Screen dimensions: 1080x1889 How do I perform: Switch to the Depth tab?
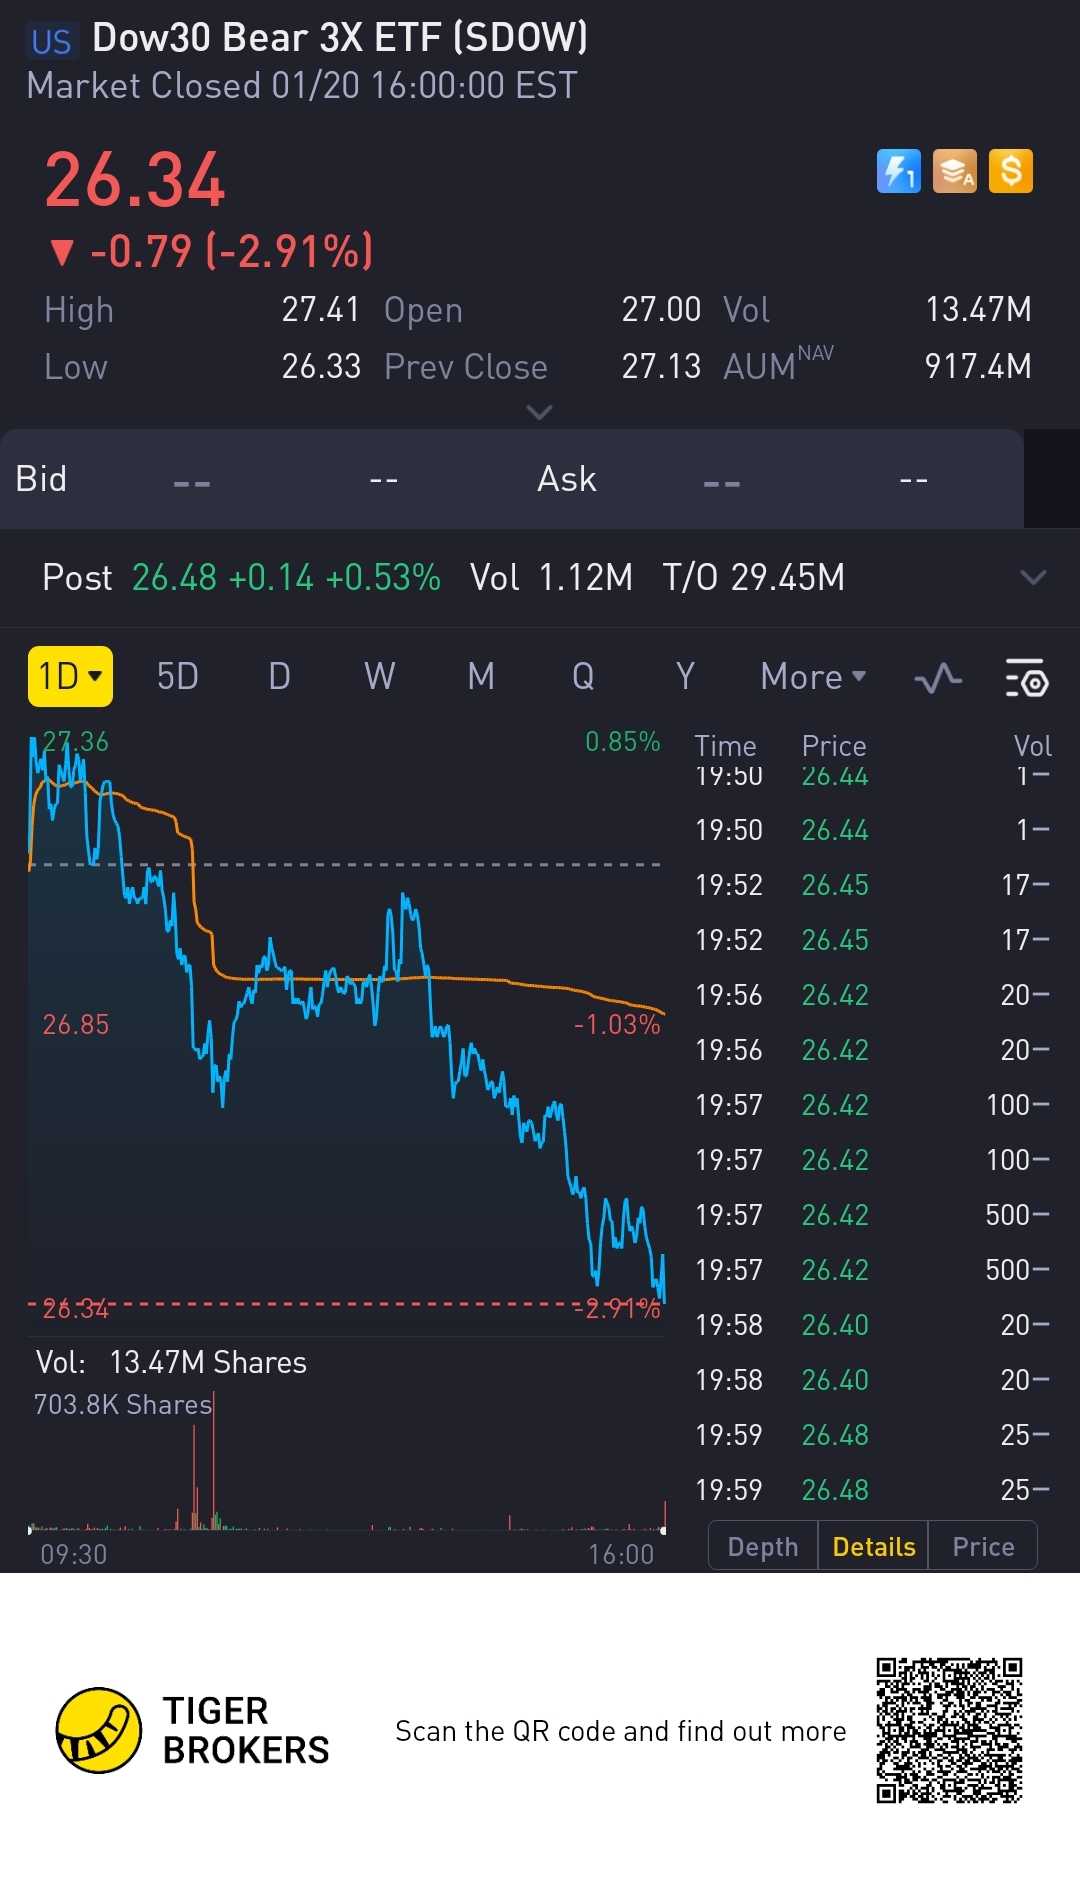pyautogui.click(x=763, y=1546)
